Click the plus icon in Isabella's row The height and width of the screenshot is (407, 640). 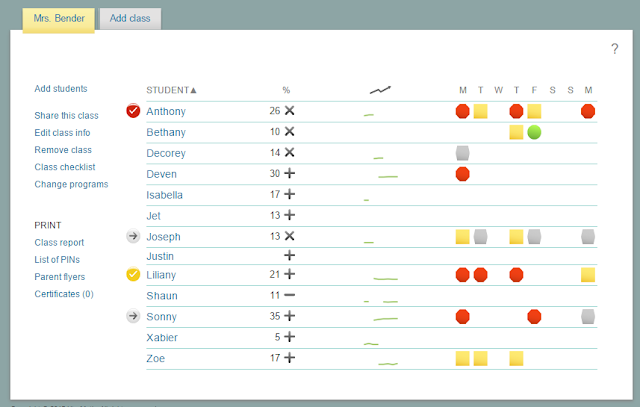[289, 194]
